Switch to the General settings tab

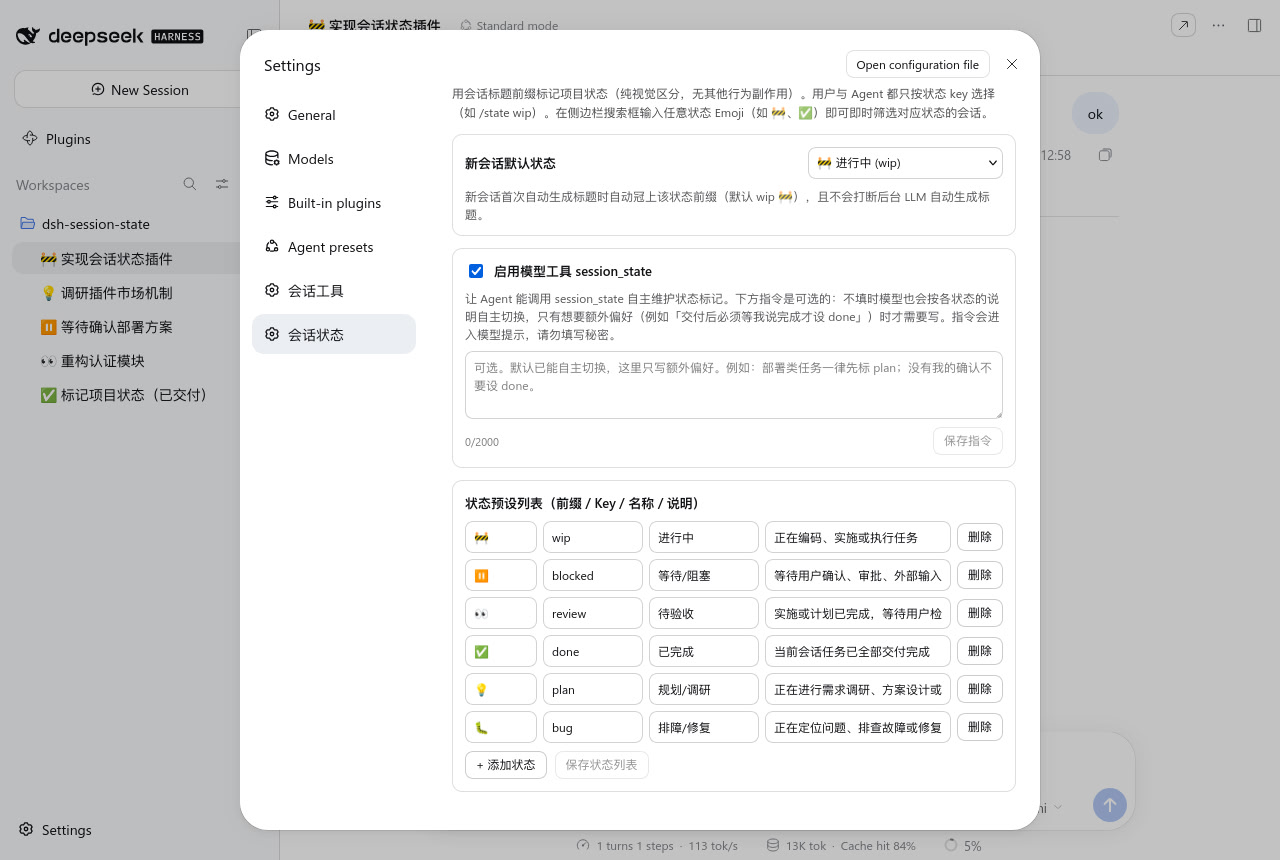click(x=334, y=115)
